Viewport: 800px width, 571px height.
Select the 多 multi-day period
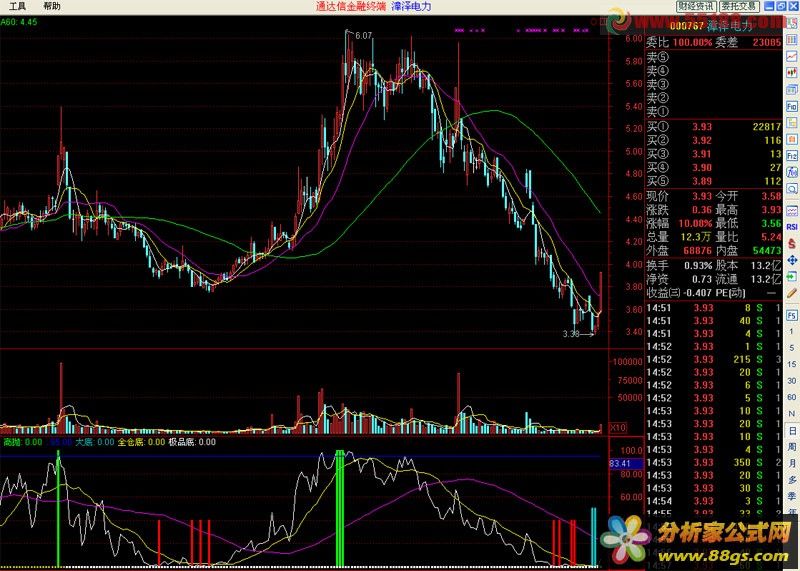(x=792, y=480)
